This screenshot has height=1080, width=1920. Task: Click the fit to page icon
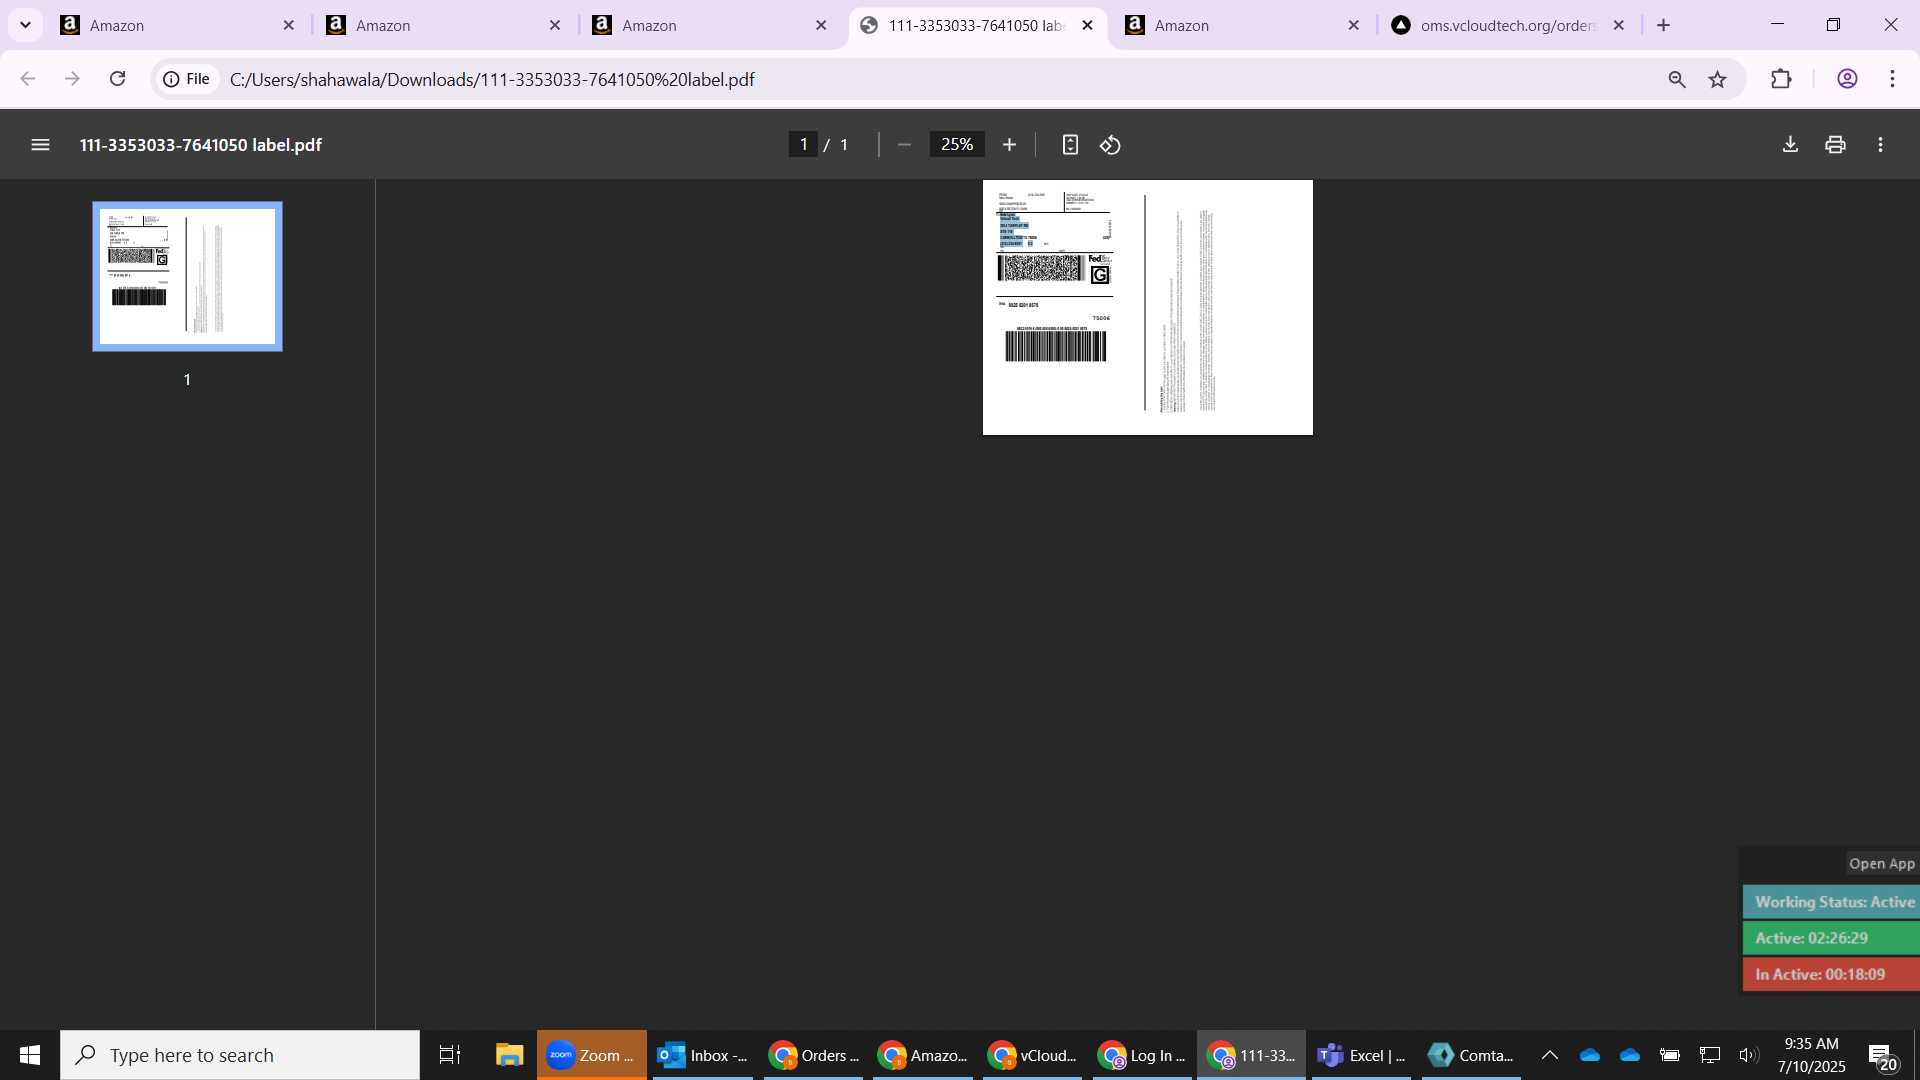click(1070, 145)
